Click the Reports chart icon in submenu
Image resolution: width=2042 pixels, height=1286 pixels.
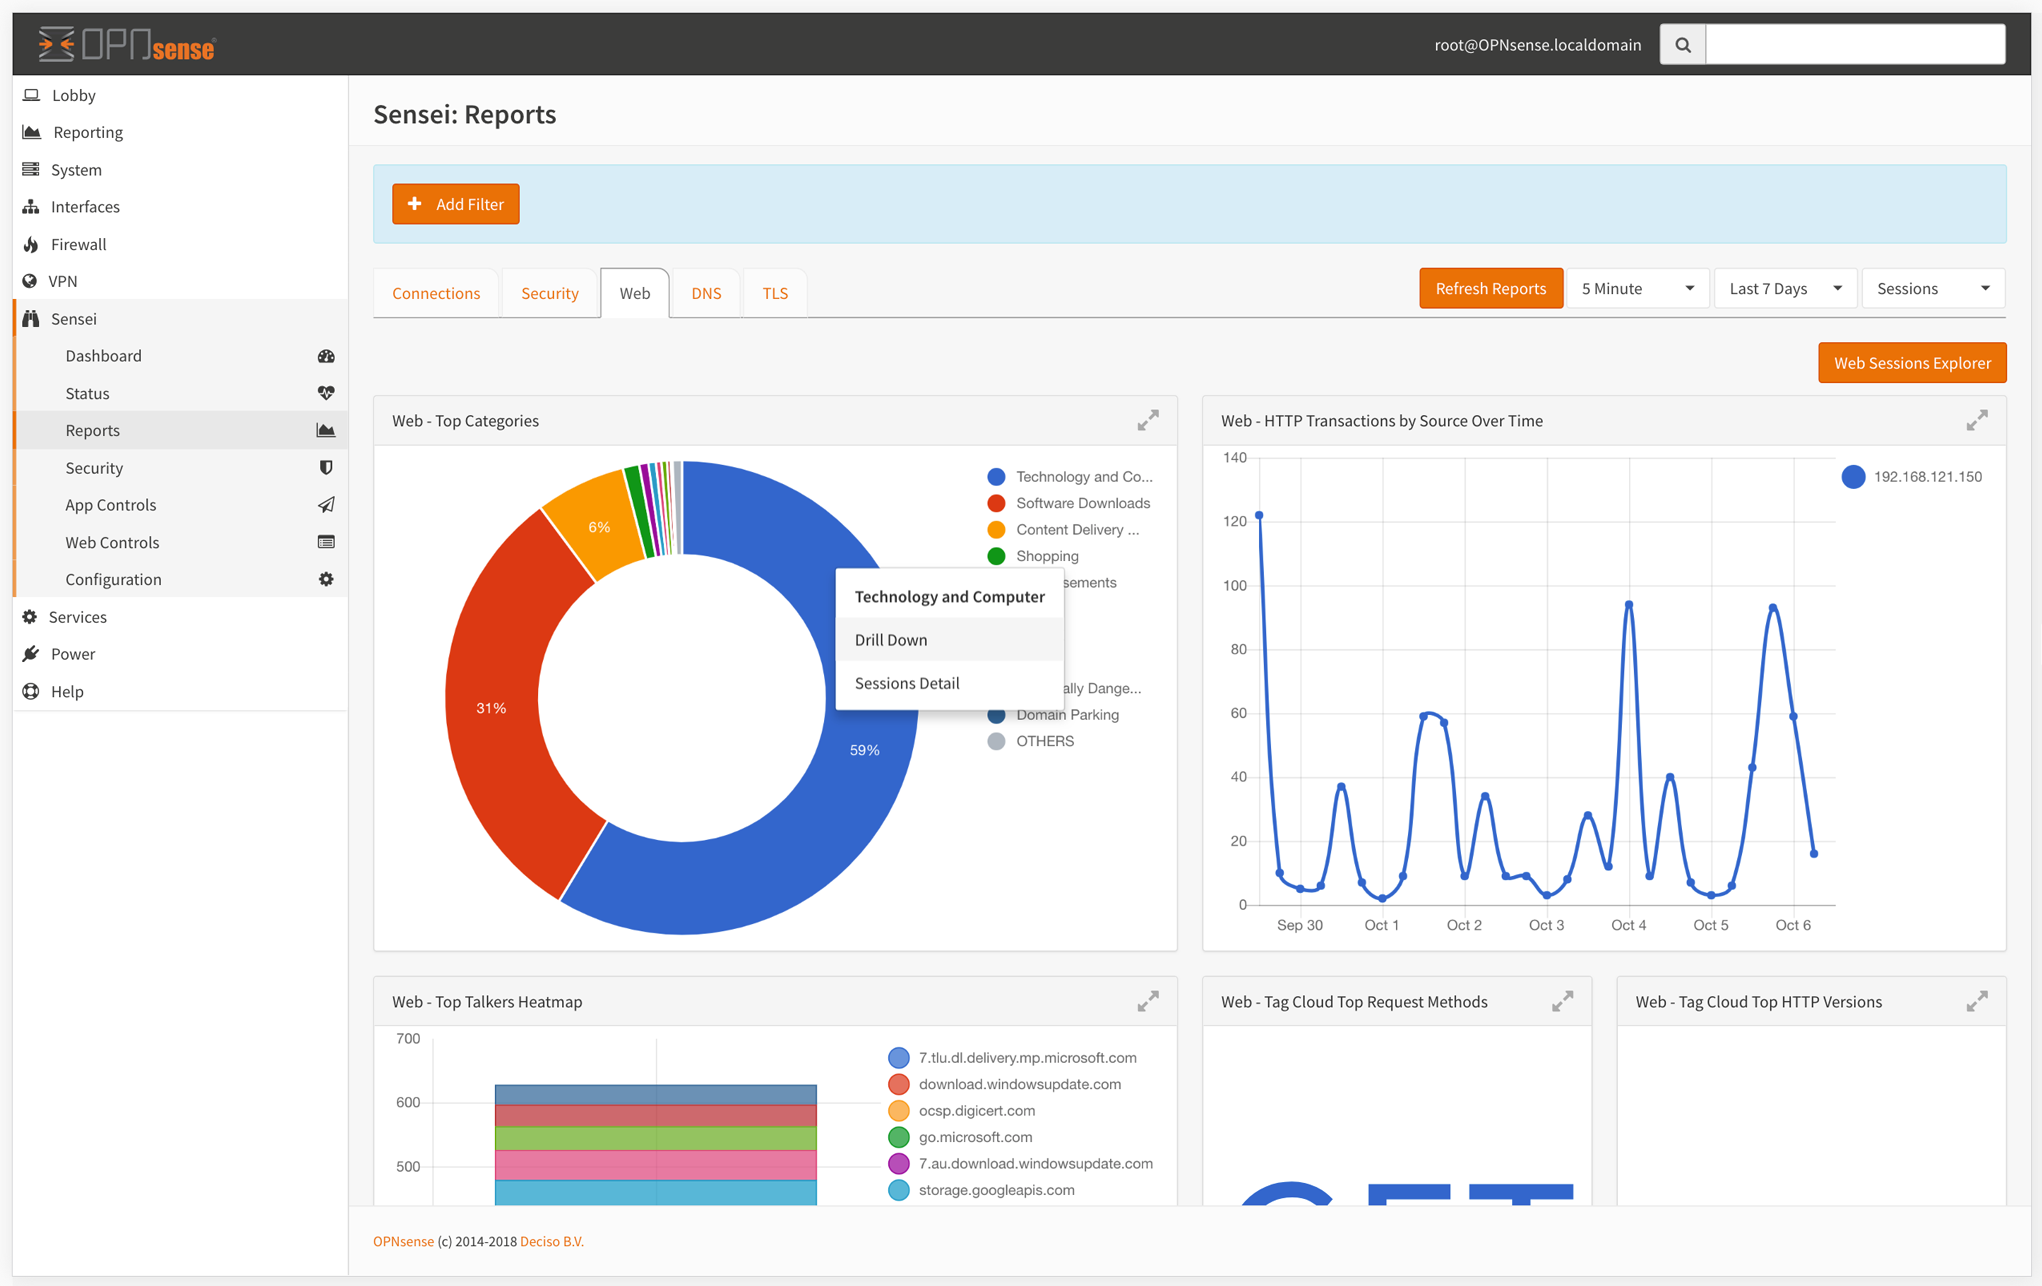(x=326, y=430)
